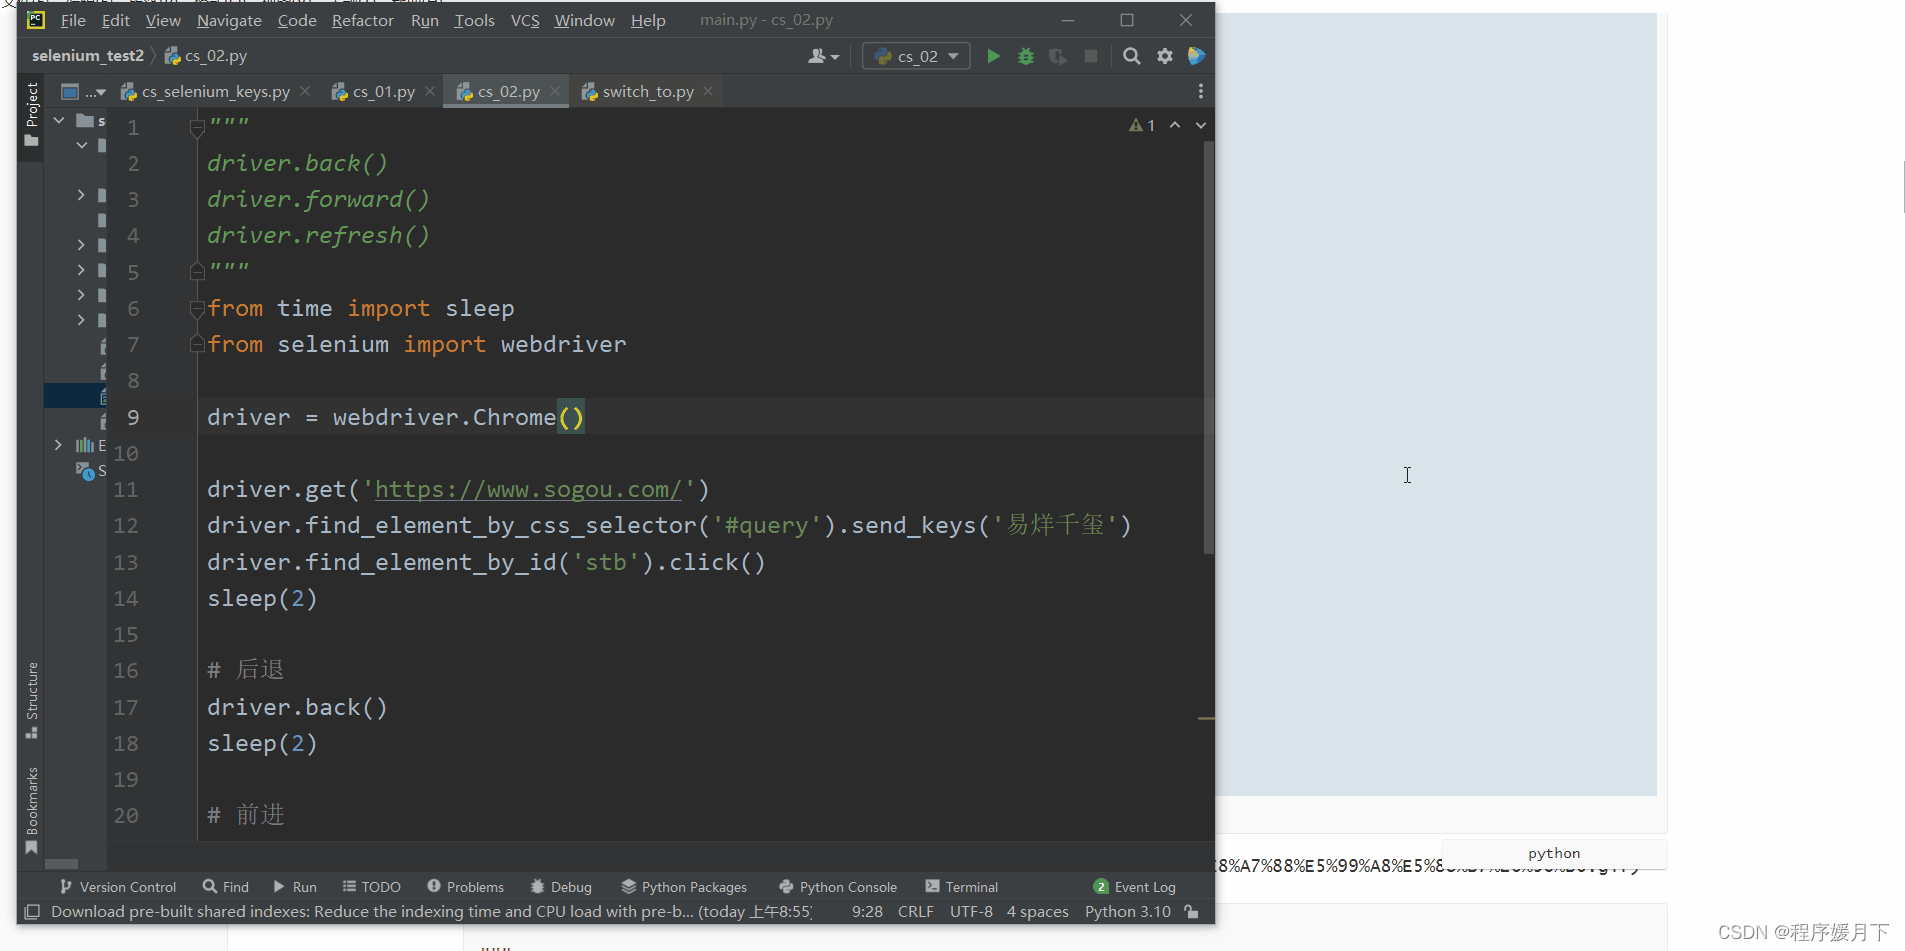
Task: Collapse the imports fold marker at line 6
Action: tap(197, 308)
